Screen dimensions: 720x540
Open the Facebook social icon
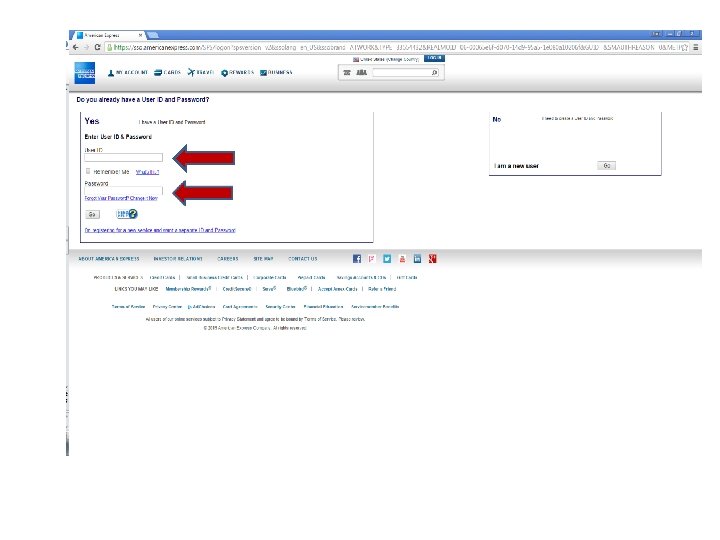pos(357,259)
